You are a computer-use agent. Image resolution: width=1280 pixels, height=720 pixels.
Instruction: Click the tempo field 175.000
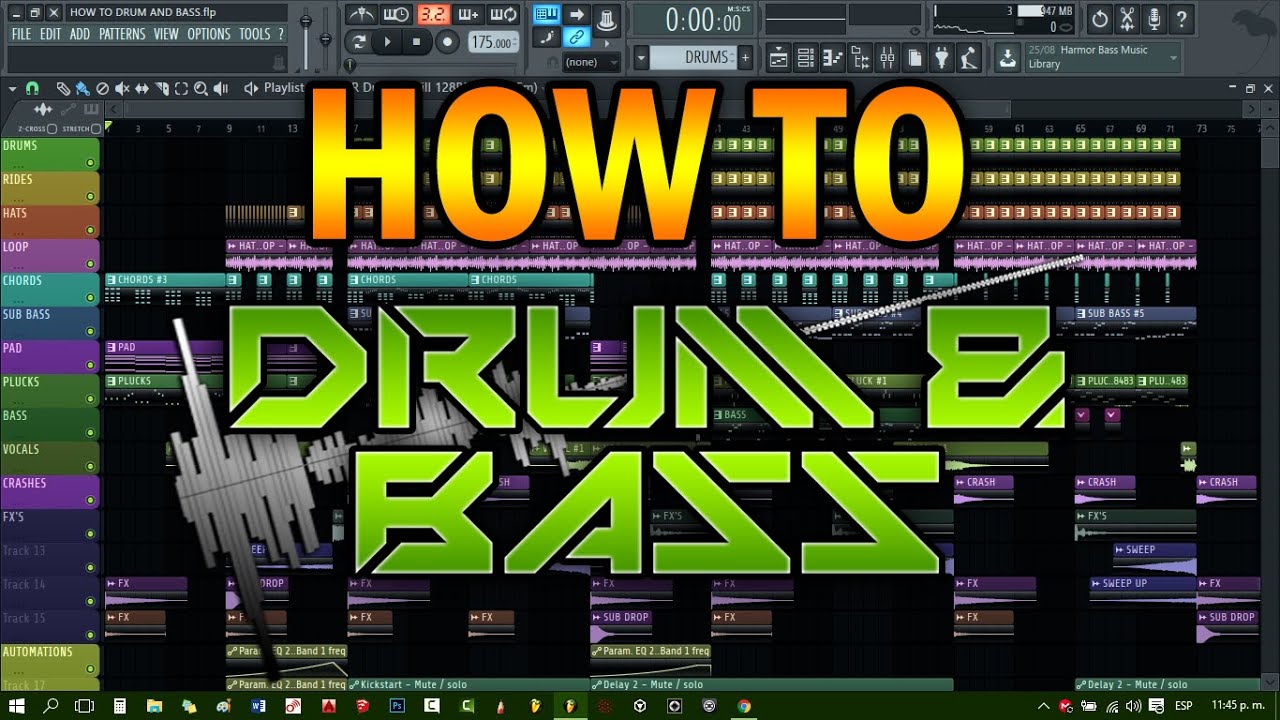click(494, 42)
